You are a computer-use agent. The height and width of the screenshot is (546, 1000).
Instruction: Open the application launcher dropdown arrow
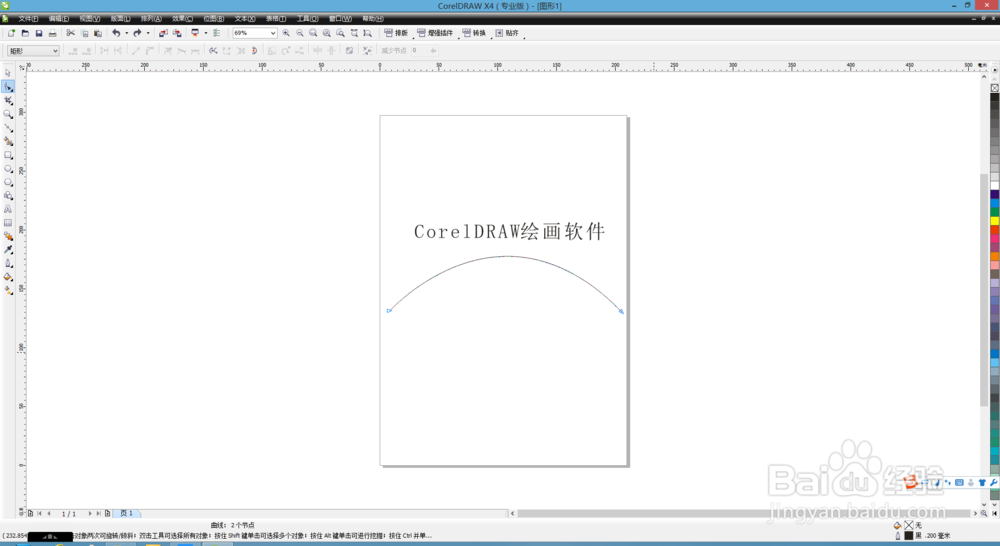tap(205, 33)
